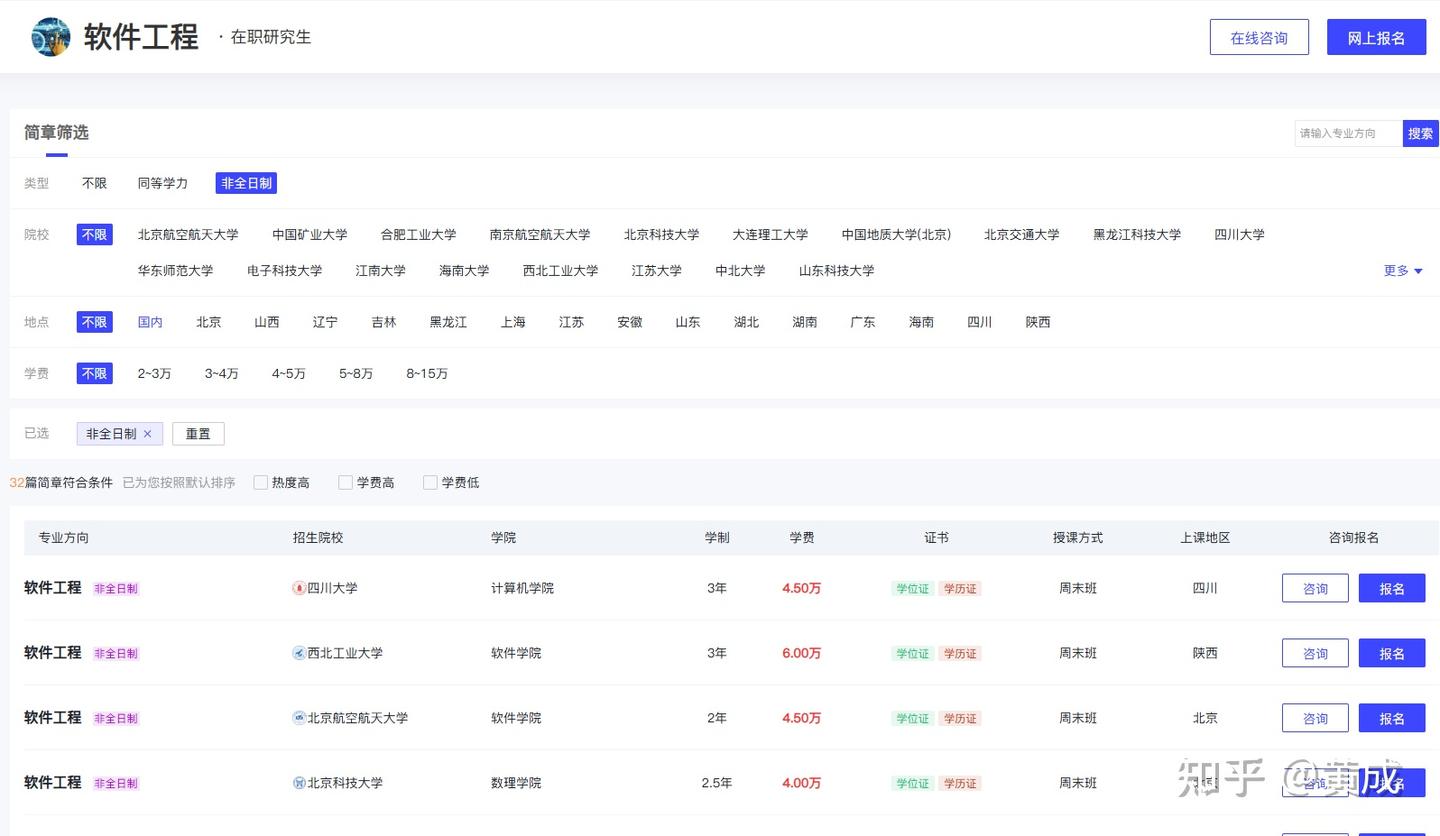Image resolution: width=1440 pixels, height=836 pixels.
Task: Select 不限 in the 类型 filter
Action: (x=94, y=184)
